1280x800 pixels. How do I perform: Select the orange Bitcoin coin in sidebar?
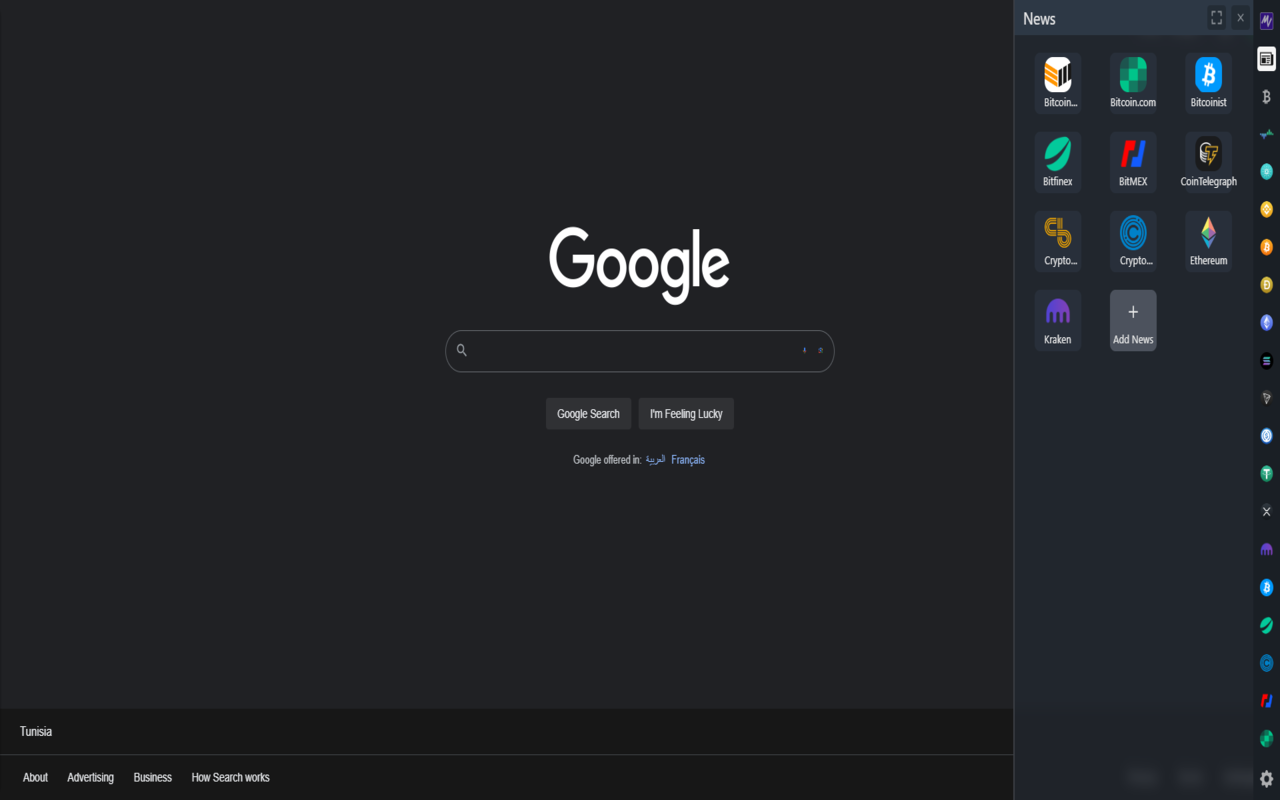pyautogui.click(x=1266, y=247)
